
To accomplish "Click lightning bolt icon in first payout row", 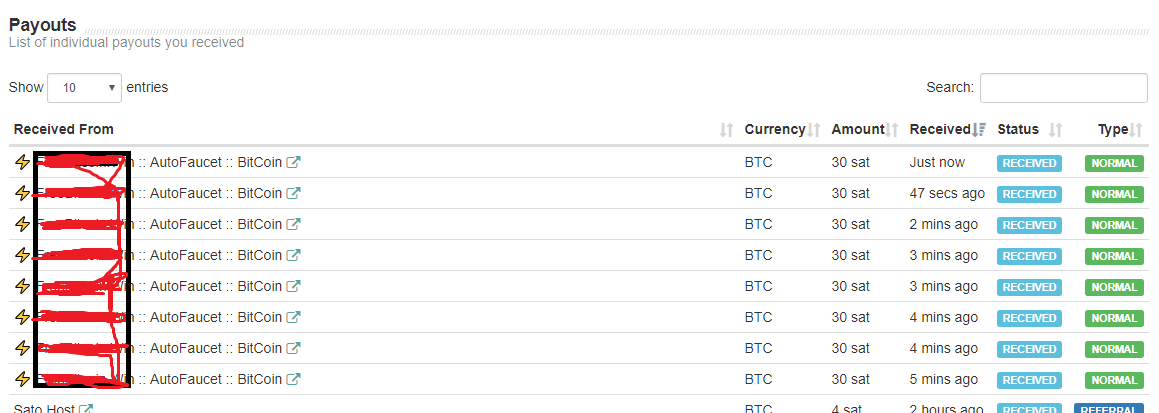I will pyautogui.click(x=22, y=162).
